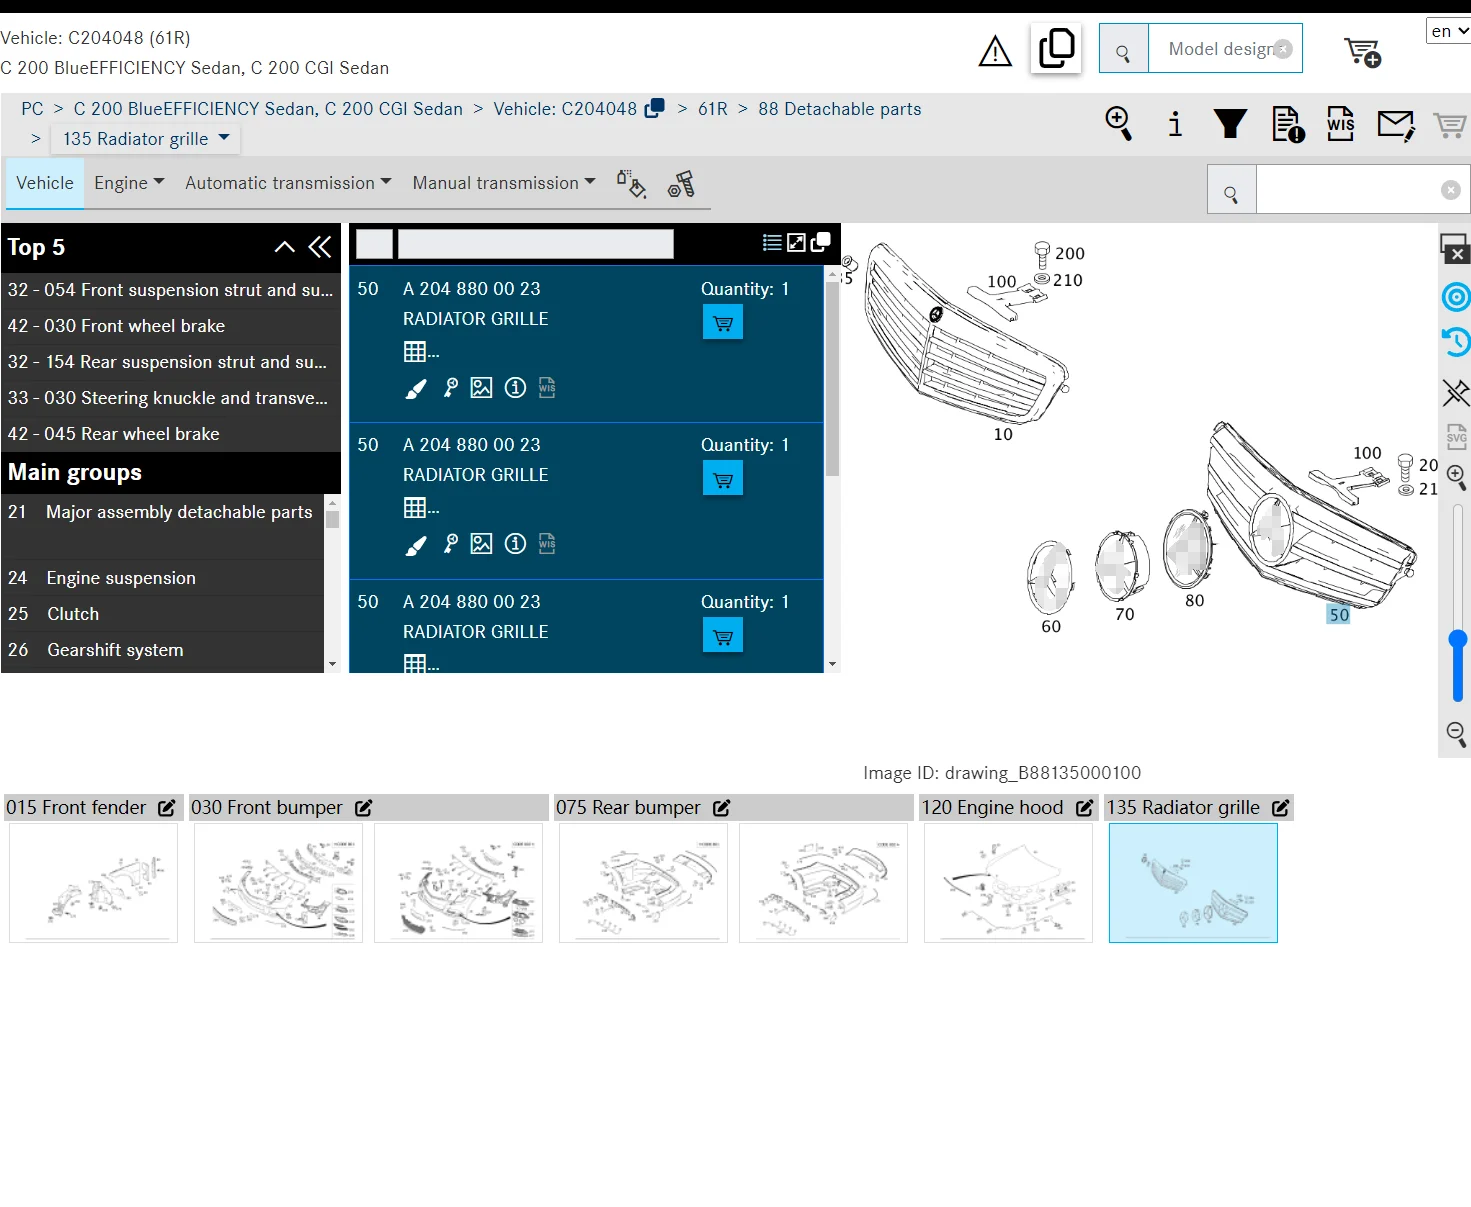Add the third RADIATOR GRILLE to cart
Image resolution: width=1471 pixels, height=1207 pixels.
723,636
